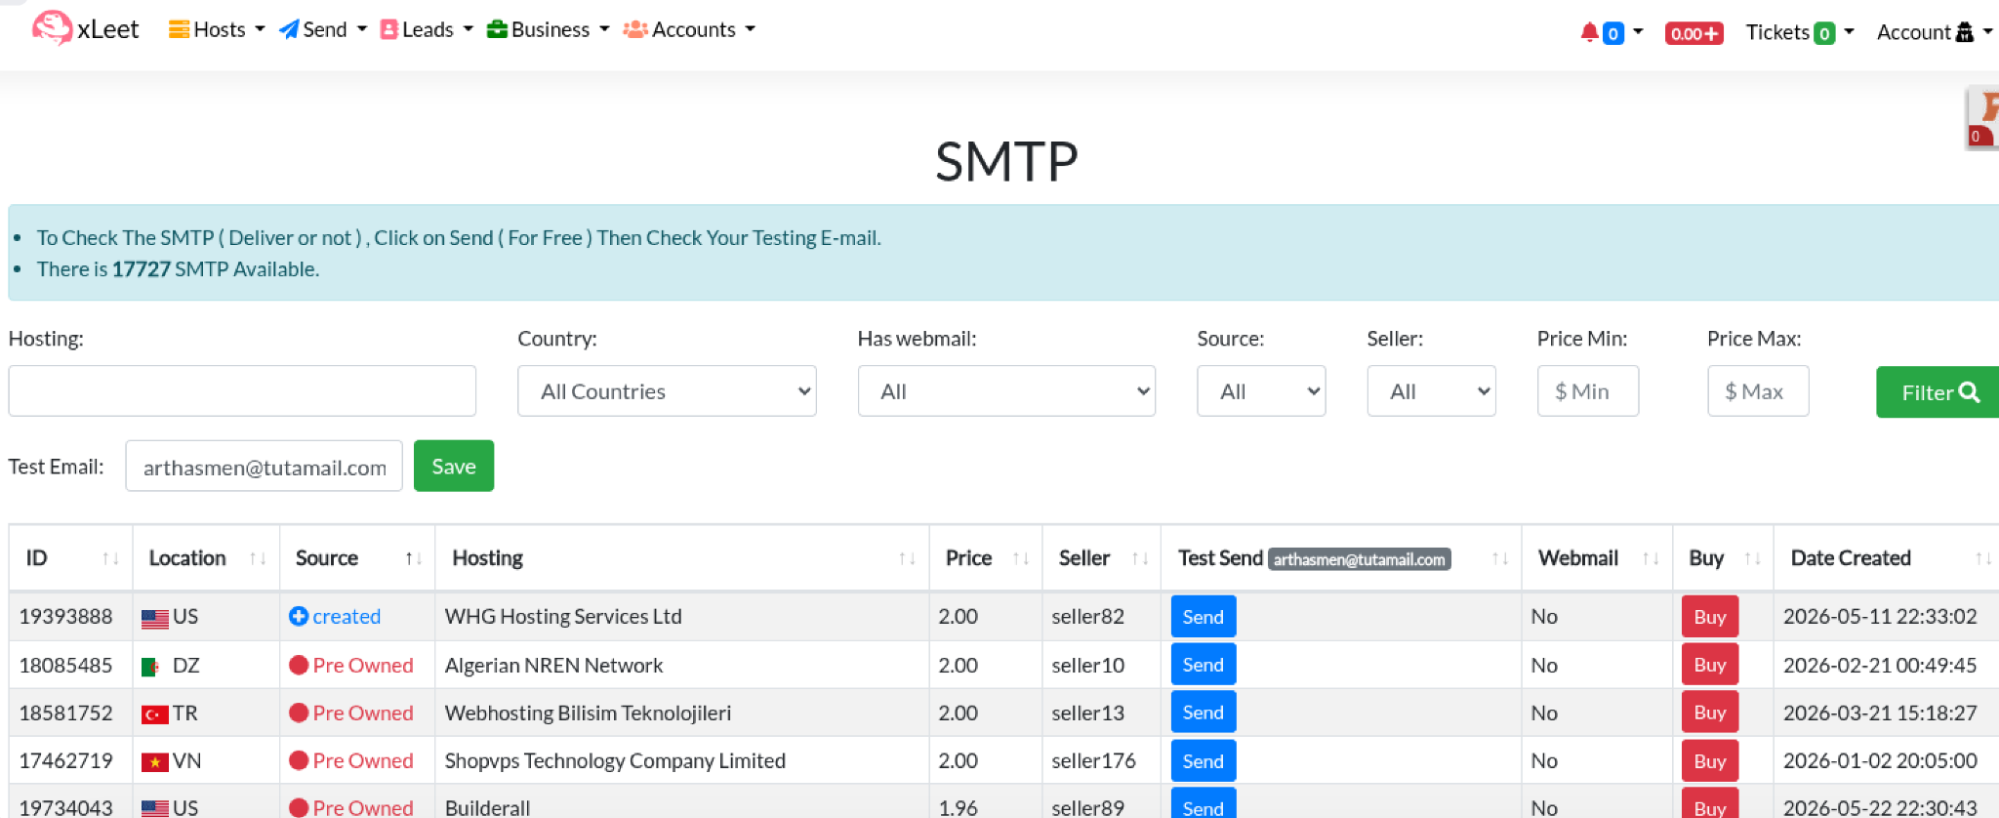The image size is (1999, 818).
Task: Click the Pre Owned icon in DZ row
Action: click(x=298, y=665)
